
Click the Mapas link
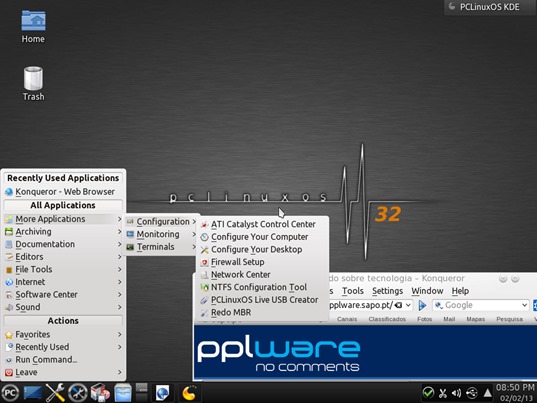click(476, 319)
